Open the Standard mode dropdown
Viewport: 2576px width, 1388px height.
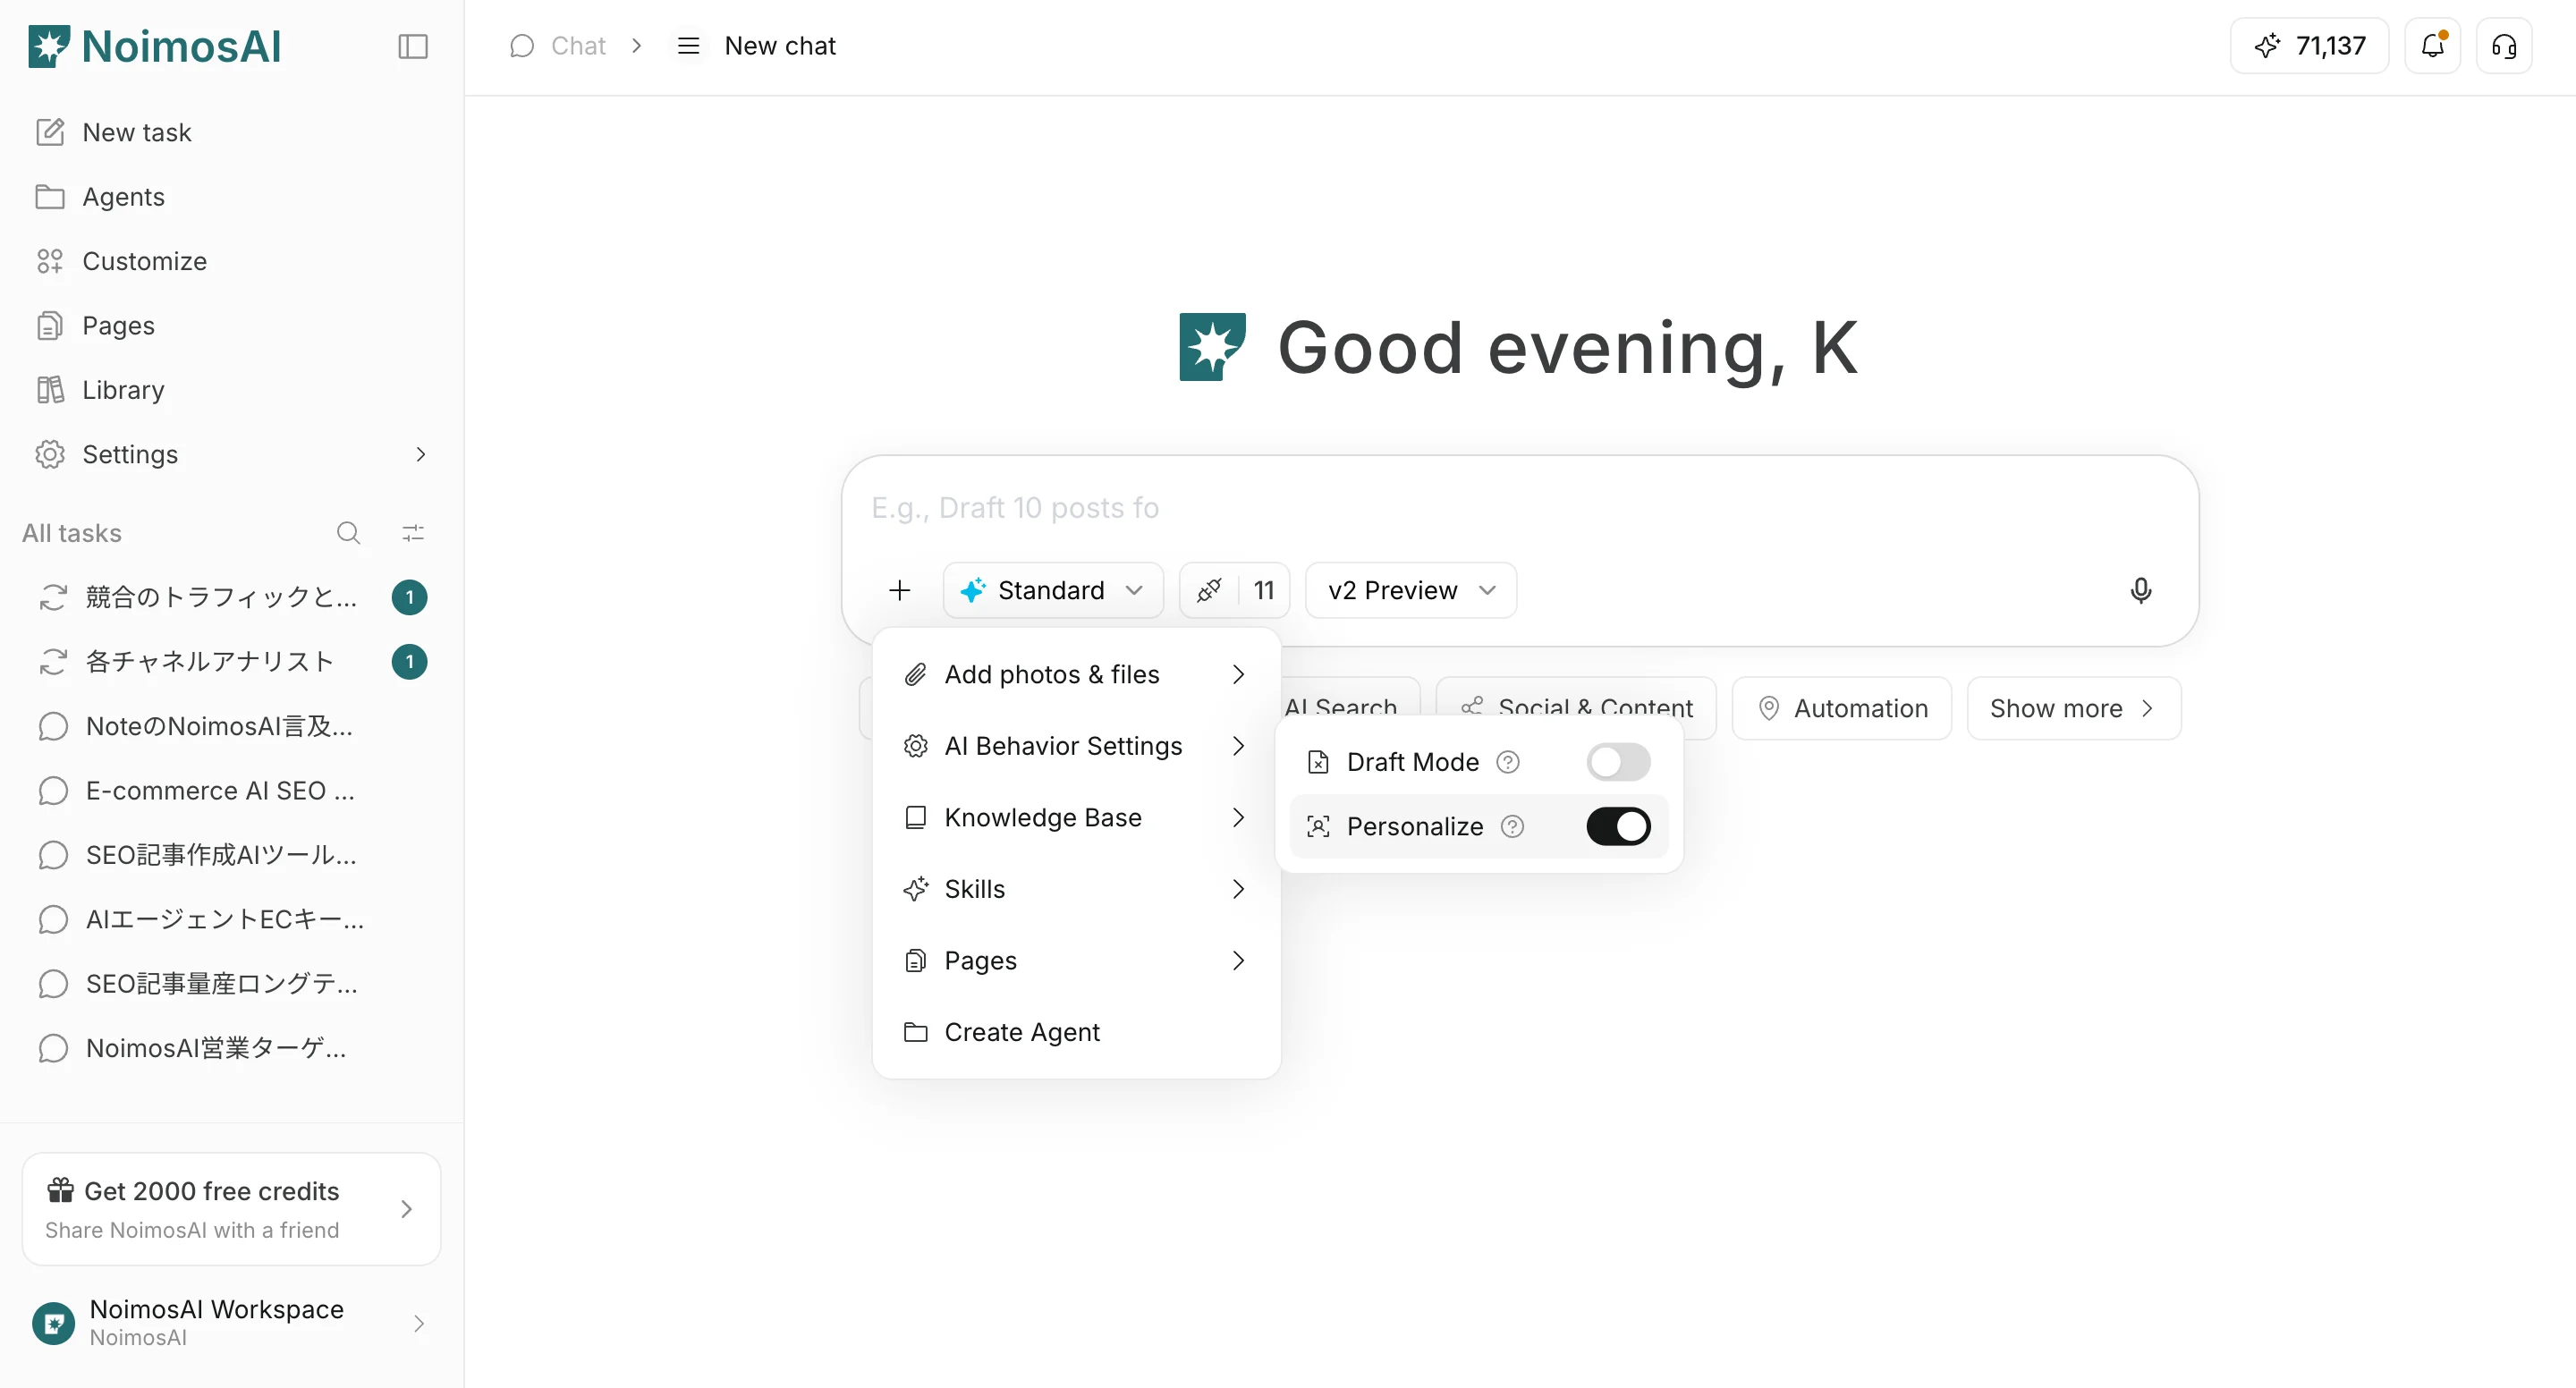tap(1053, 590)
